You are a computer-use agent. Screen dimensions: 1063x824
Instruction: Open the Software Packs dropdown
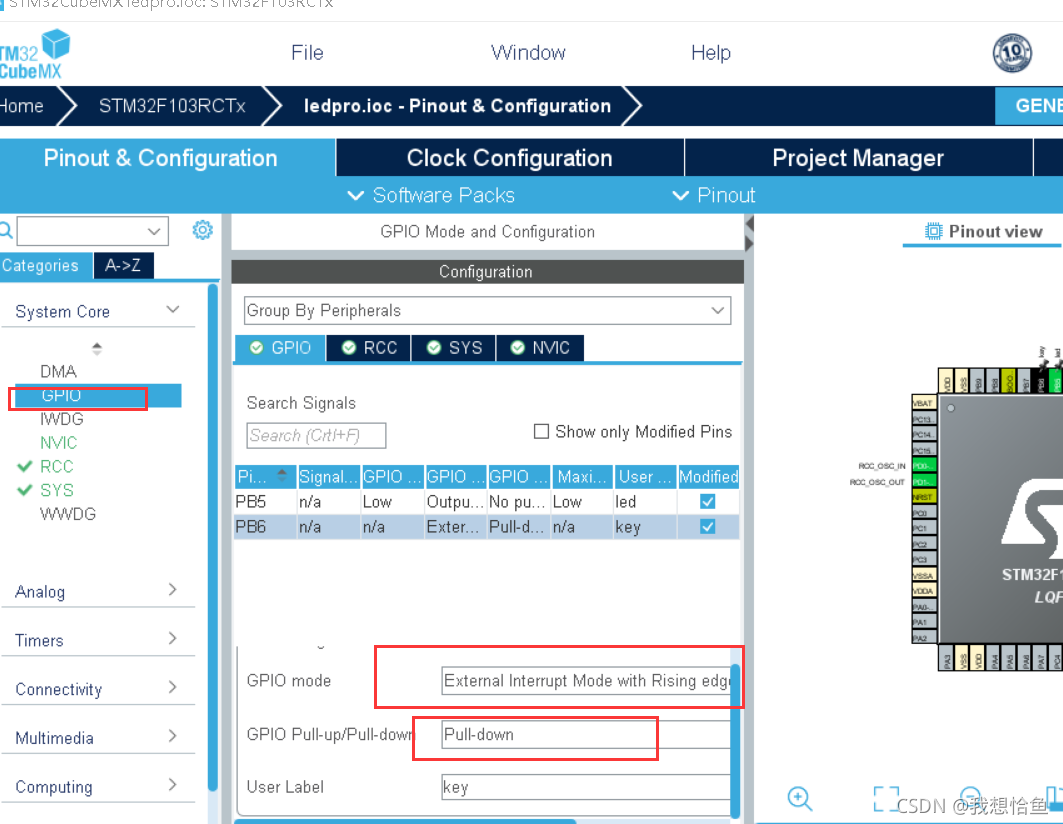pyautogui.click(x=431, y=195)
